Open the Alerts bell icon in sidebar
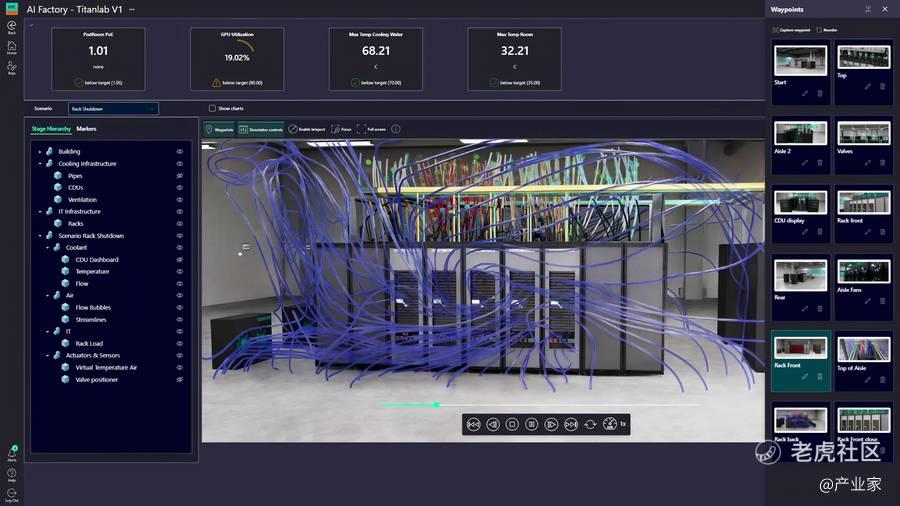This screenshot has width=900, height=506. 11,453
